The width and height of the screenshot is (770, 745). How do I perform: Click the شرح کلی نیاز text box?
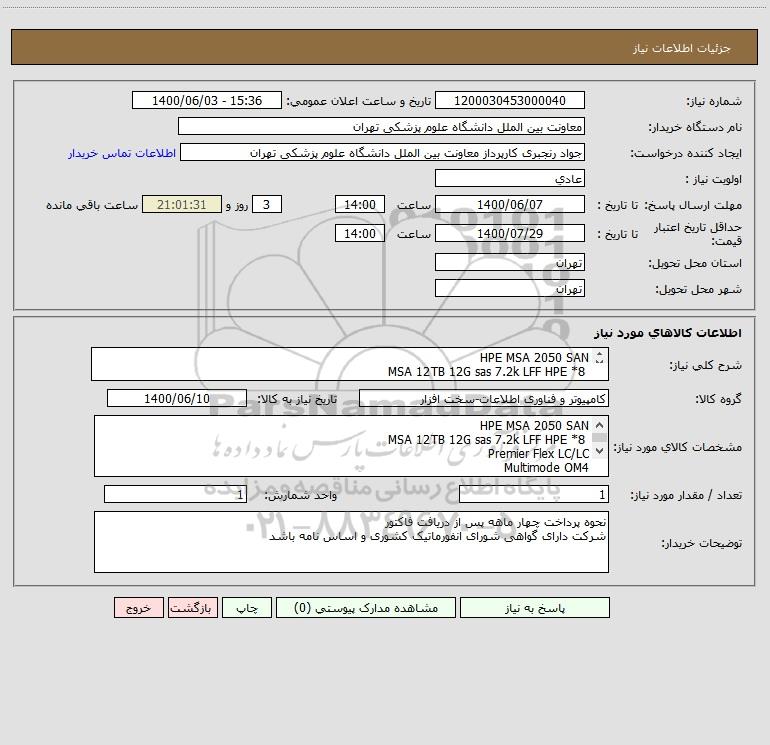[350, 364]
